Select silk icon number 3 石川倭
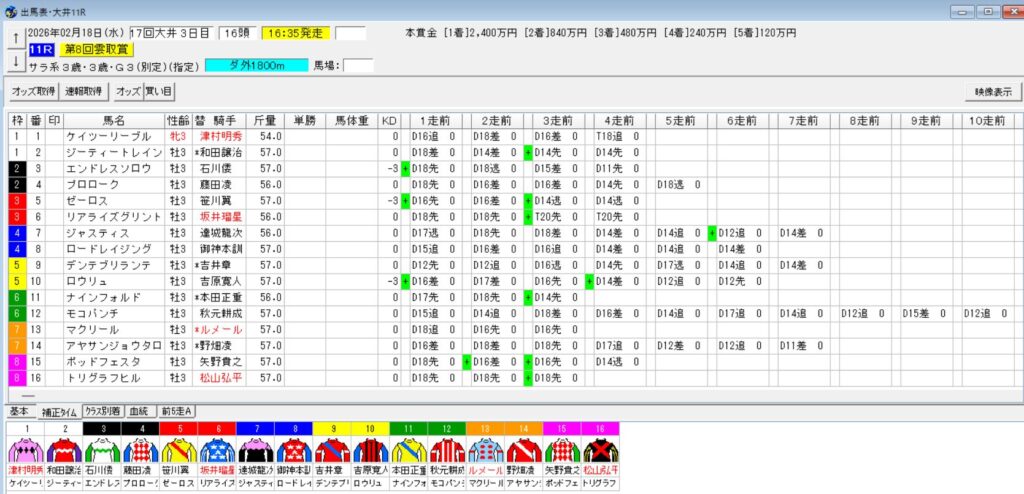 coord(103,450)
